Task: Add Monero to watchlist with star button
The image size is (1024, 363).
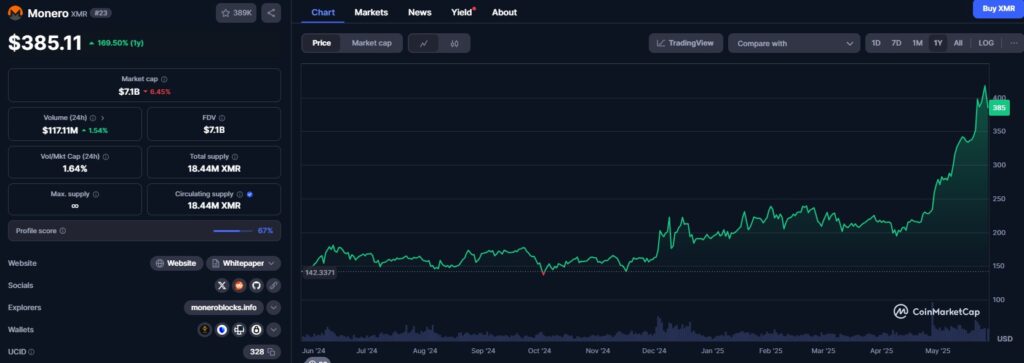Action: (236, 13)
